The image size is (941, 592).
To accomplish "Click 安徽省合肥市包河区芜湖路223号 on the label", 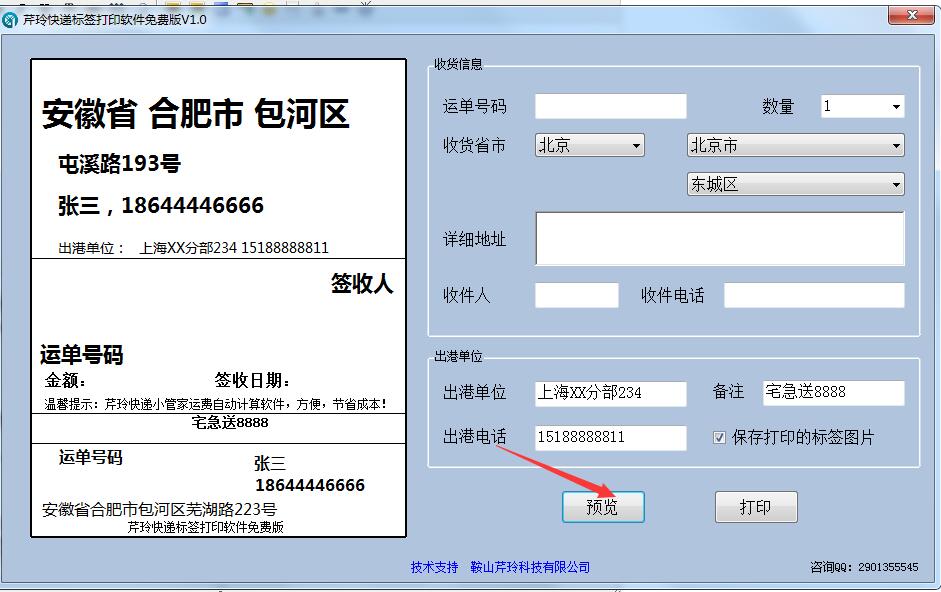I will [x=160, y=510].
